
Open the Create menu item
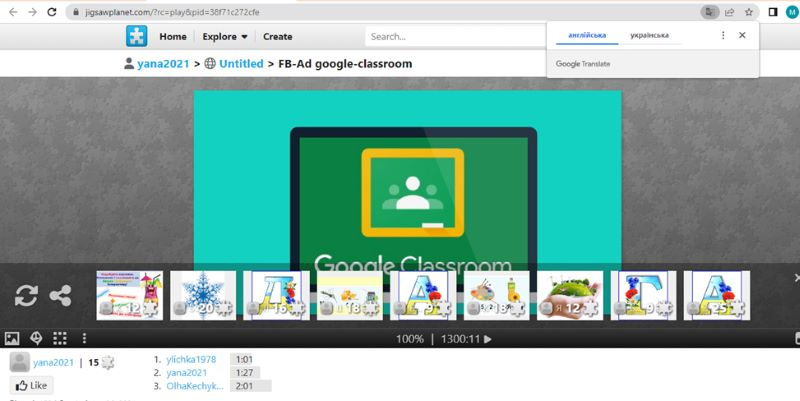coord(278,37)
